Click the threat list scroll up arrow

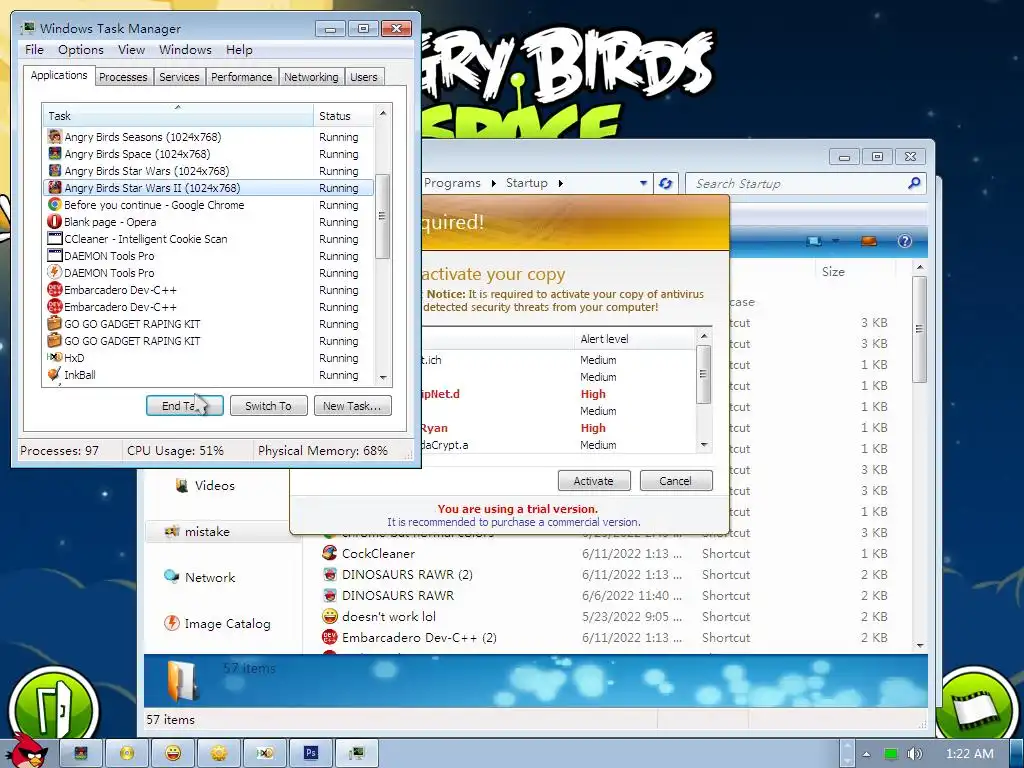[704, 336]
